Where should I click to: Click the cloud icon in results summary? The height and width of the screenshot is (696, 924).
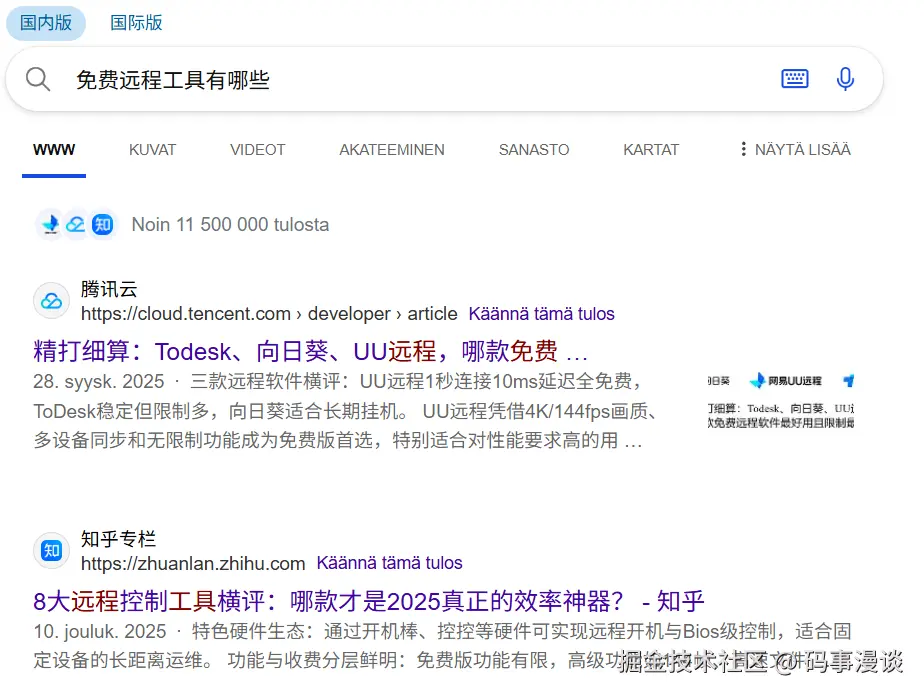point(75,225)
